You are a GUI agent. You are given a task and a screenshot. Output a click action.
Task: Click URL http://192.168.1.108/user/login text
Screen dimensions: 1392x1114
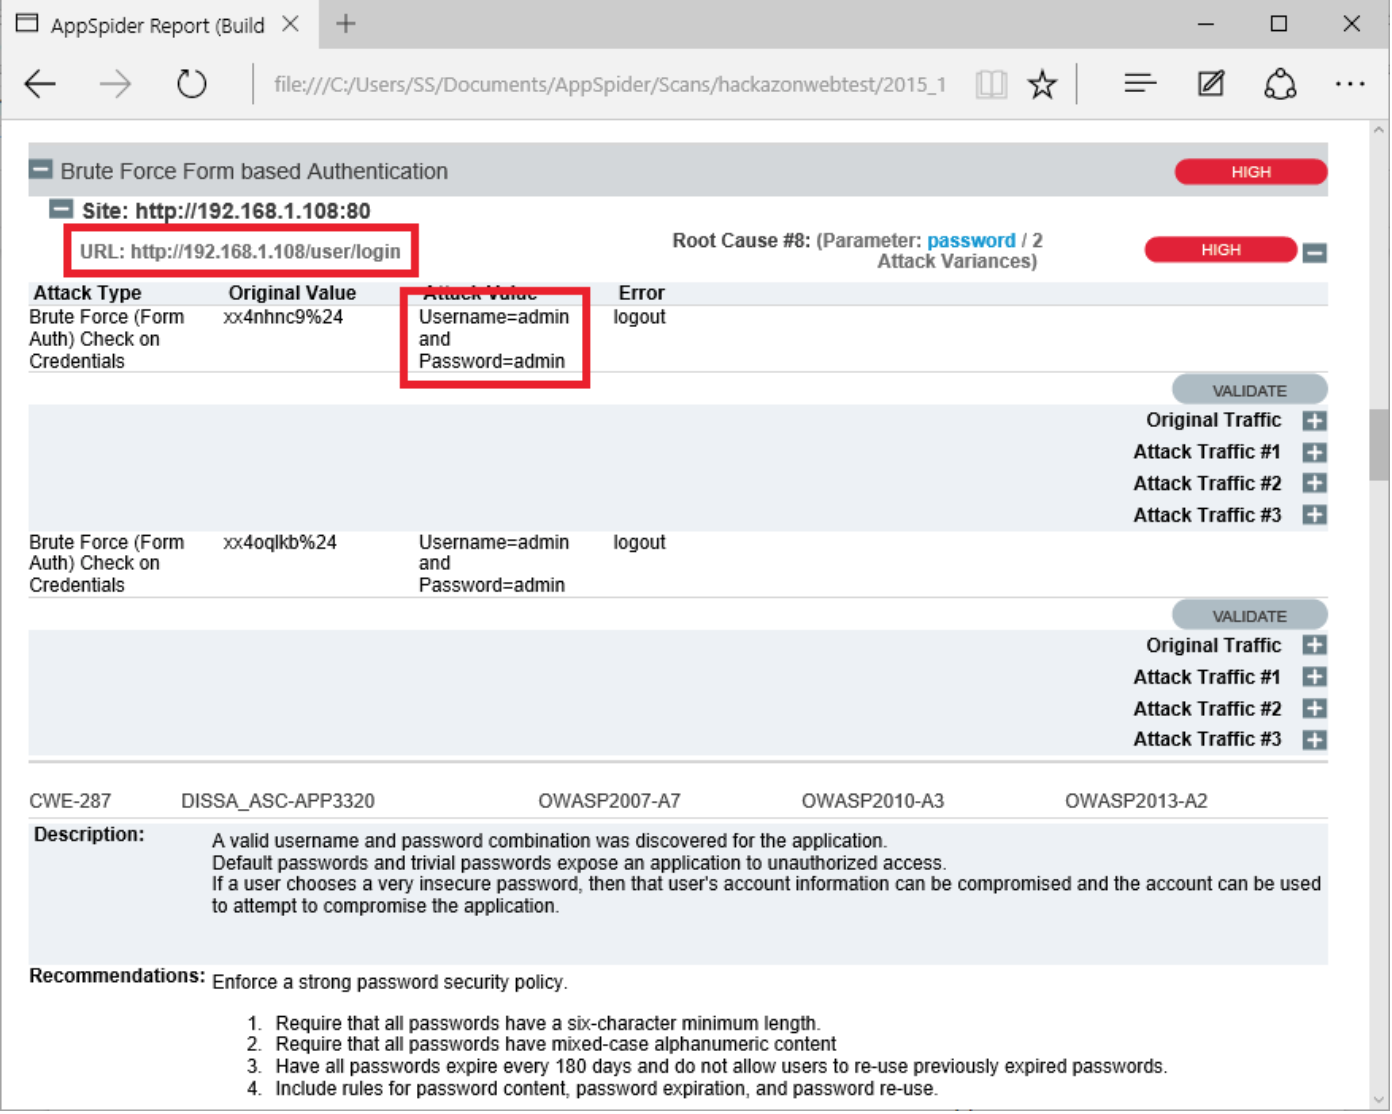click(240, 252)
